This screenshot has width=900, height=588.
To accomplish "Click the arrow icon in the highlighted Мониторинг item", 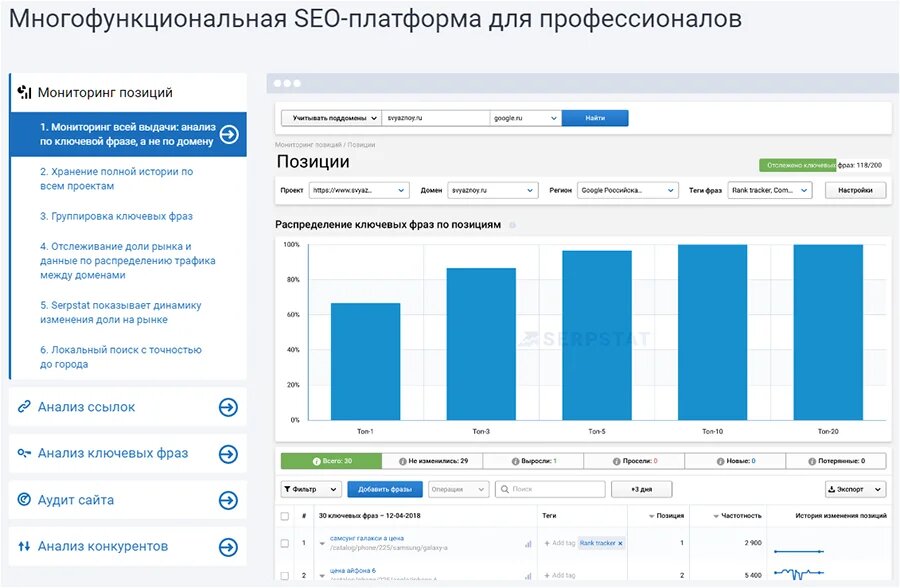I will tap(229, 135).
